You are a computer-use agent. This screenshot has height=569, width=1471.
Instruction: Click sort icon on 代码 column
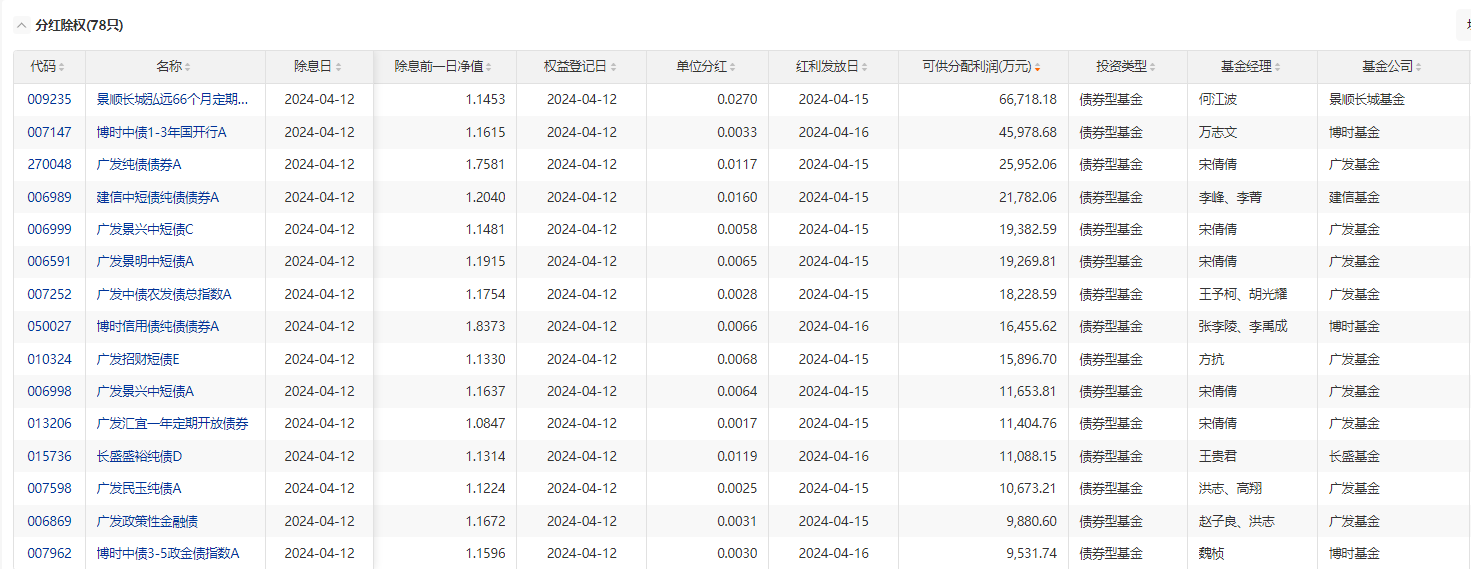(62, 67)
